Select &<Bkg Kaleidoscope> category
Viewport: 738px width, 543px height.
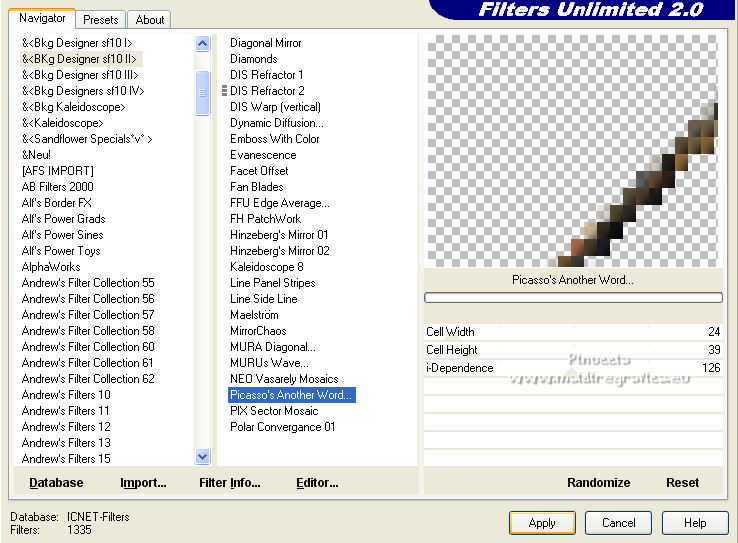pyautogui.click(x=73, y=107)
